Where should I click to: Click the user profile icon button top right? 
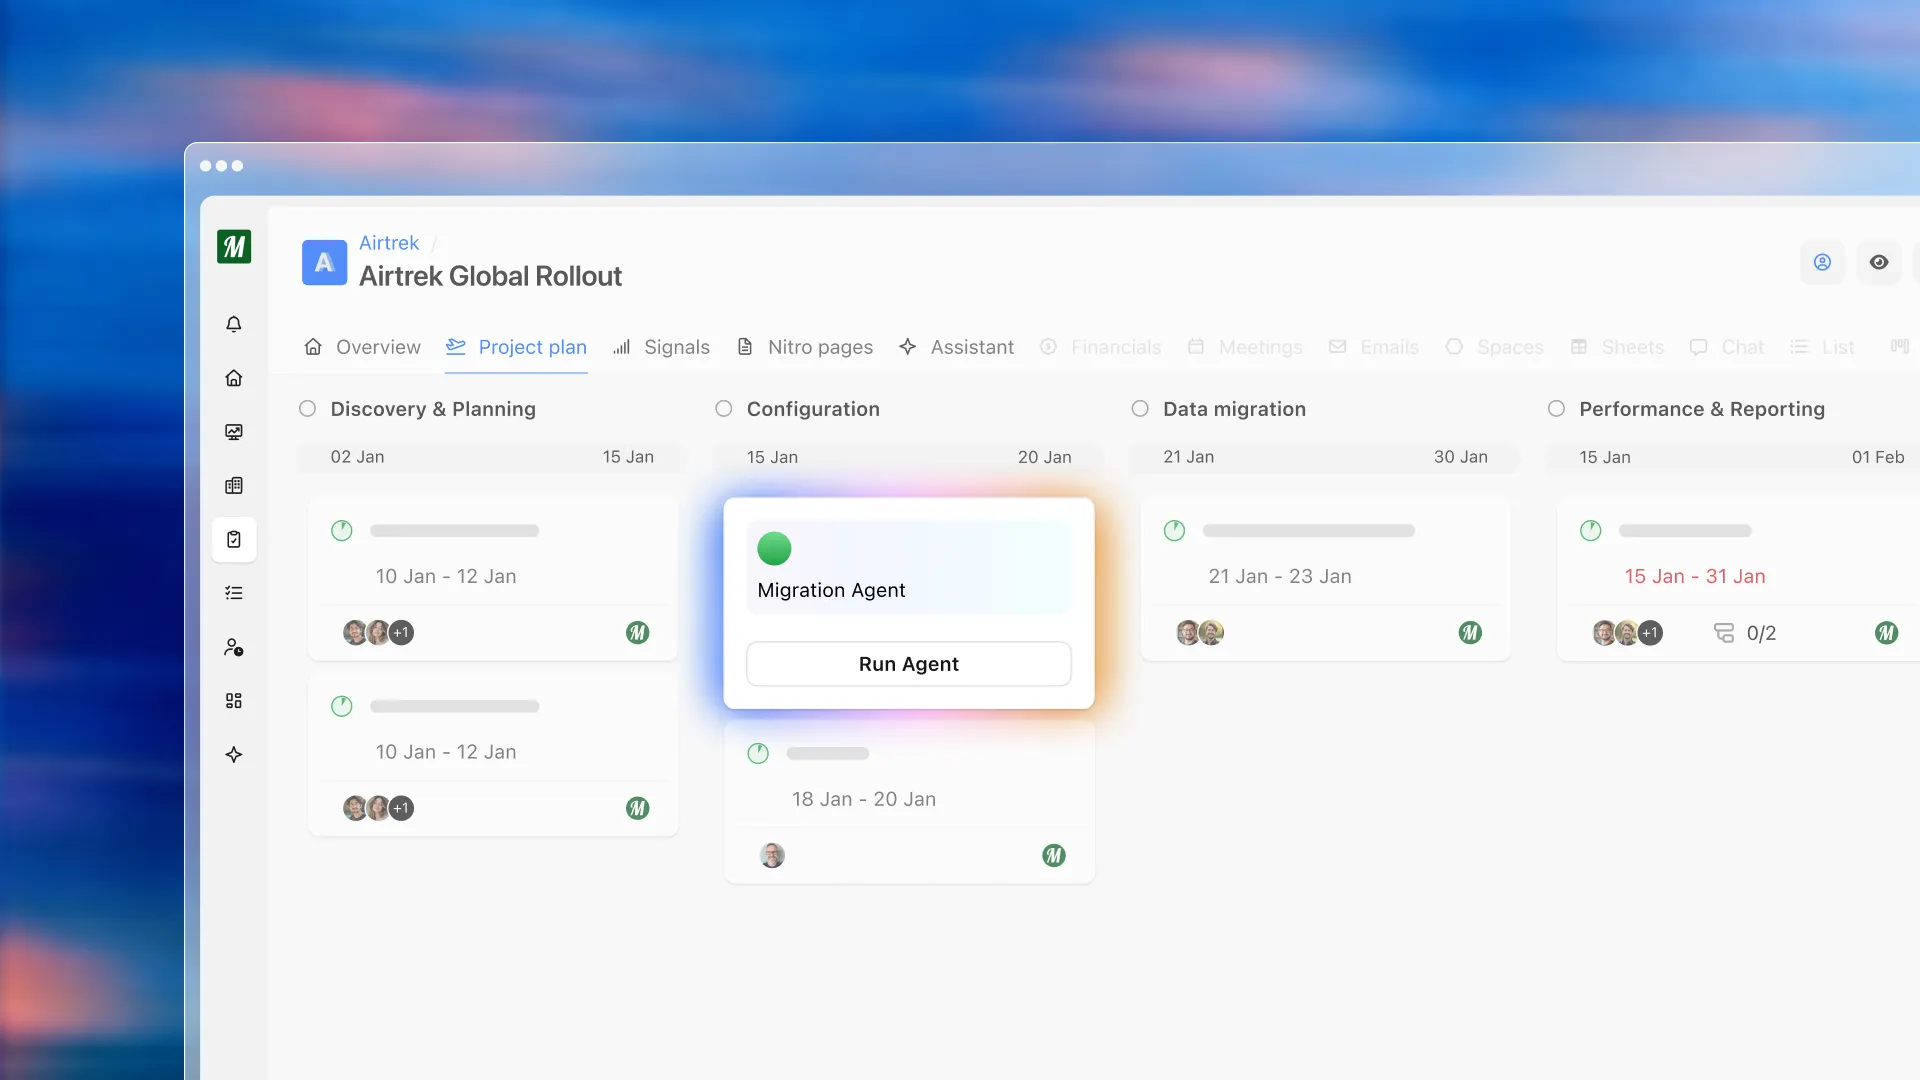[1822, 262]
